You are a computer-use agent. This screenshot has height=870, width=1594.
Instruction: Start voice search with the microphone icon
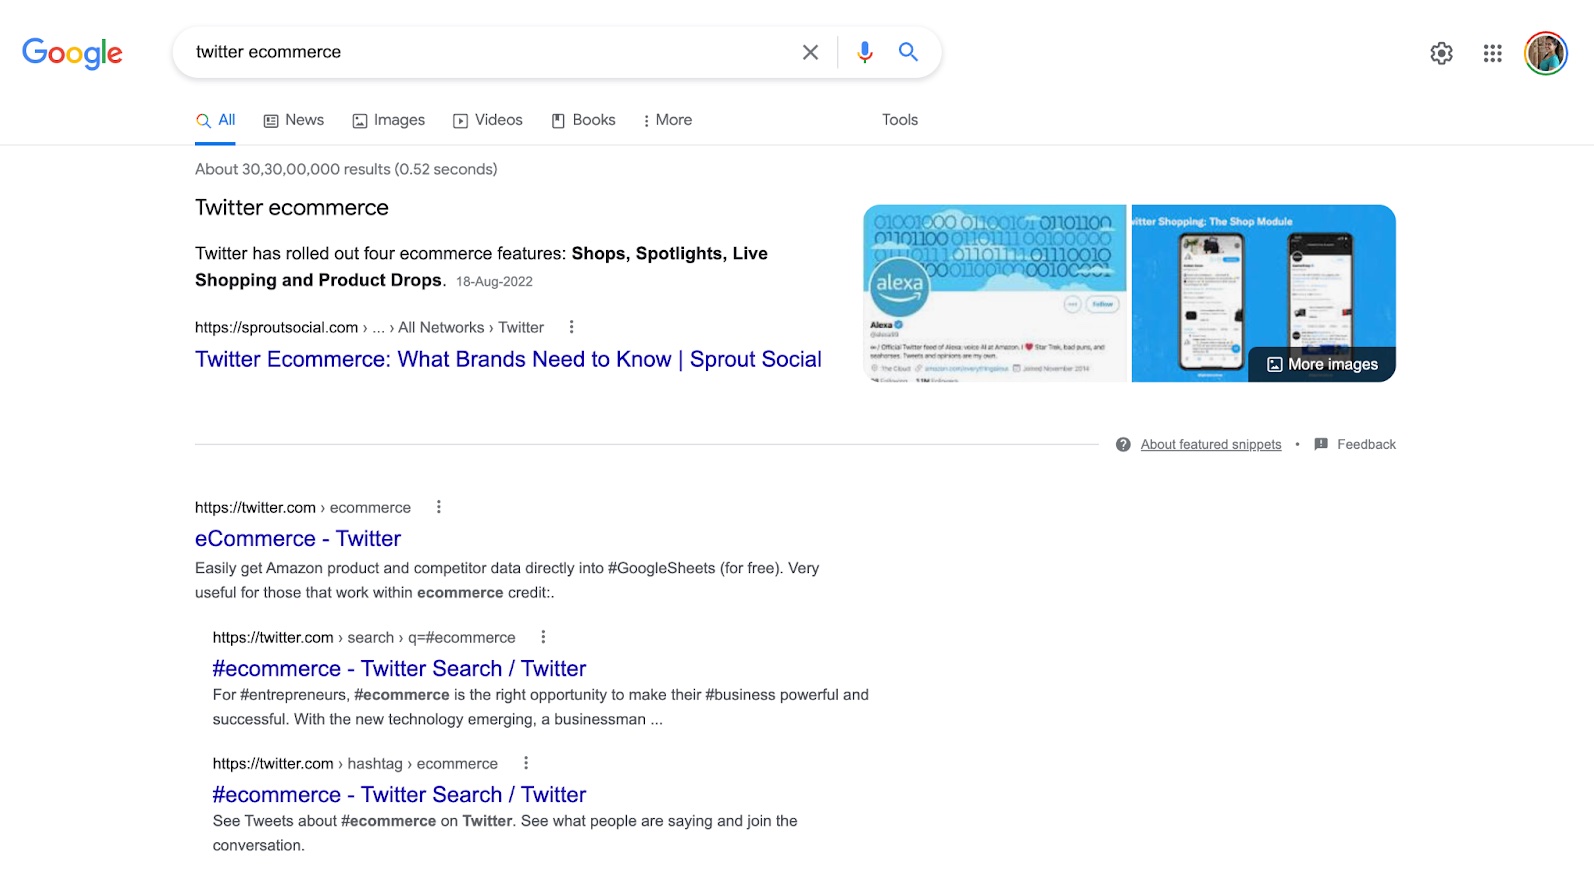[x=865, y=52]
